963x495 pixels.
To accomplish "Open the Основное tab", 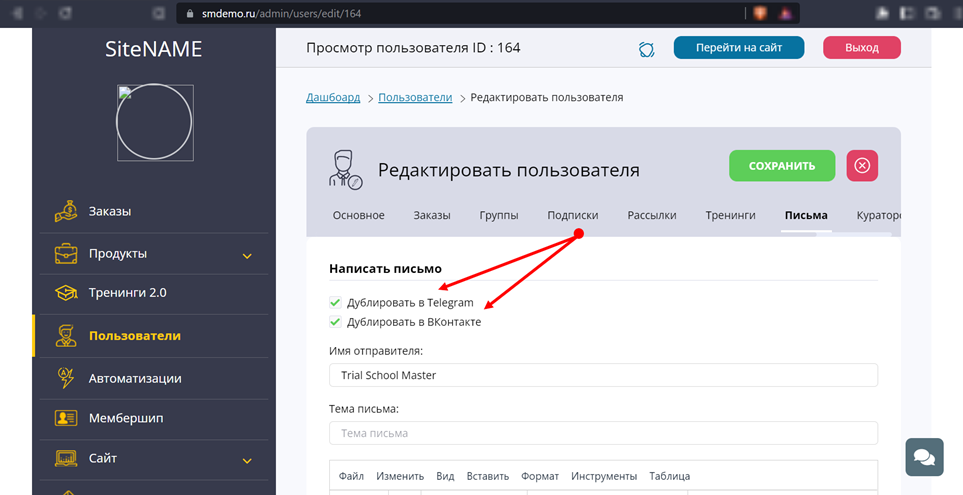I will 359,216.
